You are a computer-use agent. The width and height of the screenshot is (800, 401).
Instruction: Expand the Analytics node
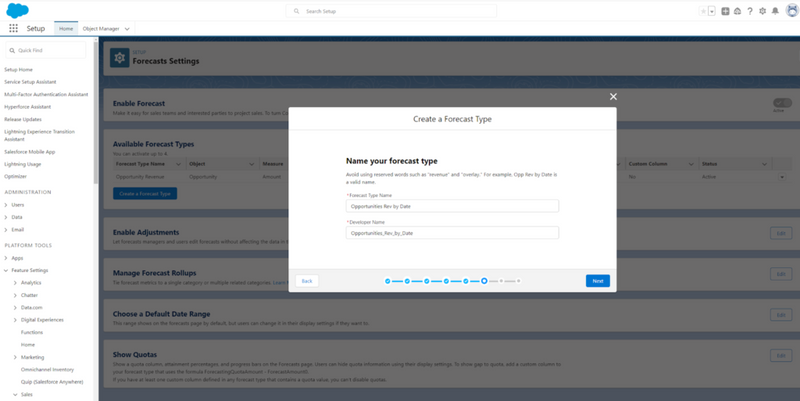[15, 283]
